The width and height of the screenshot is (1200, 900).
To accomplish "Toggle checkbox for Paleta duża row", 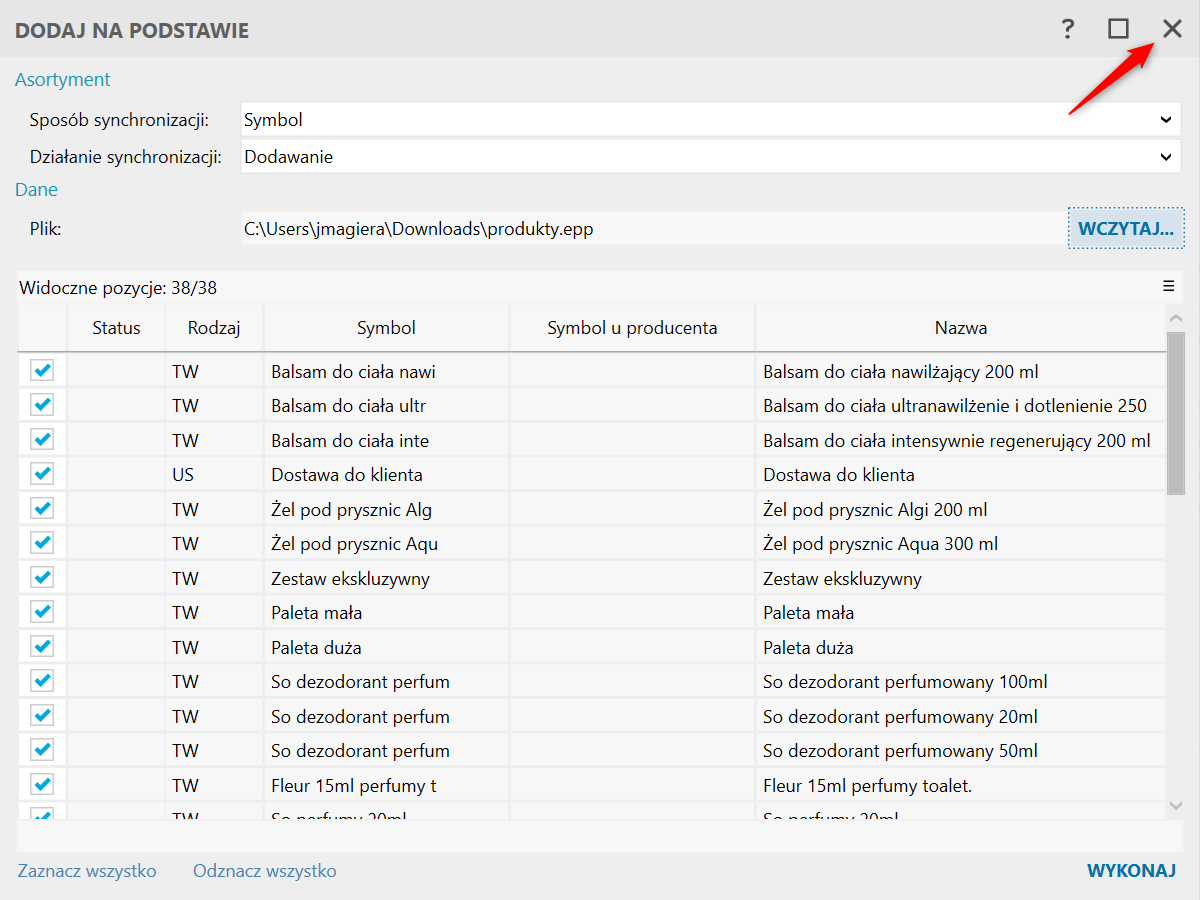I will (x=42, y=646).
